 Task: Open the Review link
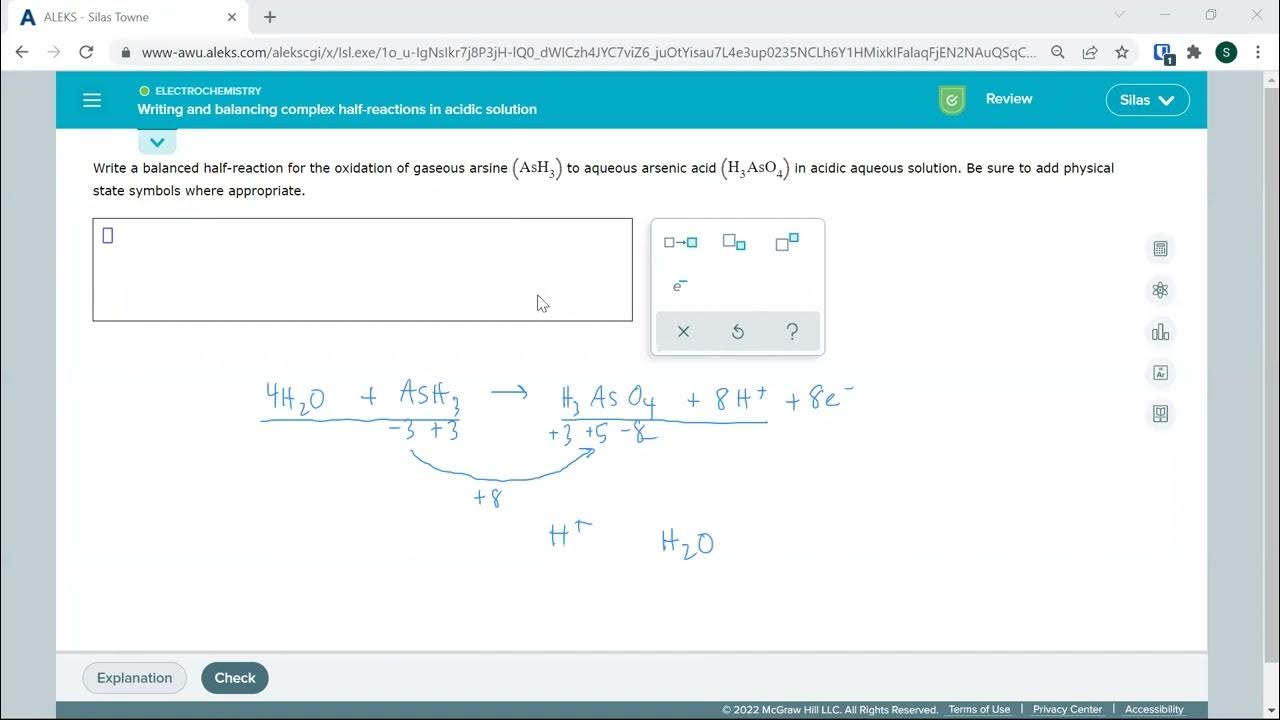[1009, 99]
